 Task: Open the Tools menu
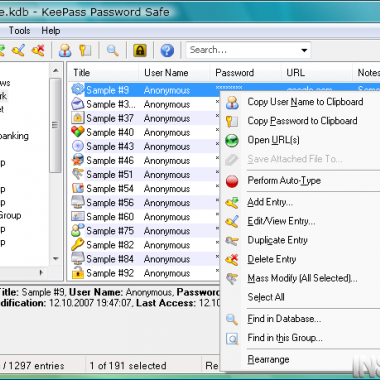tap(19, 31)
